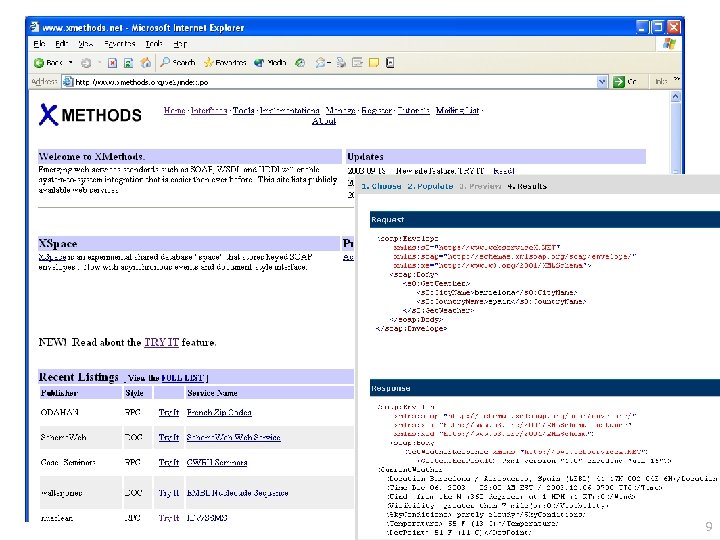Click the Request section header bar
Image resolution: width=720 pixels, height=540 pixels.
pyautogui.click(x=545, y=219)
